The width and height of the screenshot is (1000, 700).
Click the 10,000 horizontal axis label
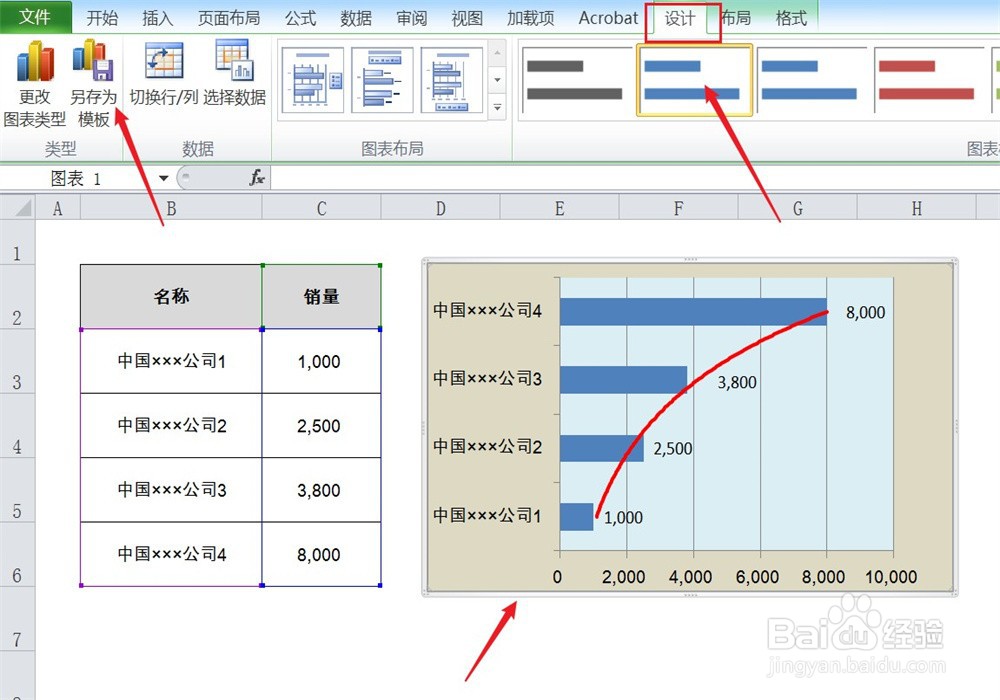[x=890, y=577]
